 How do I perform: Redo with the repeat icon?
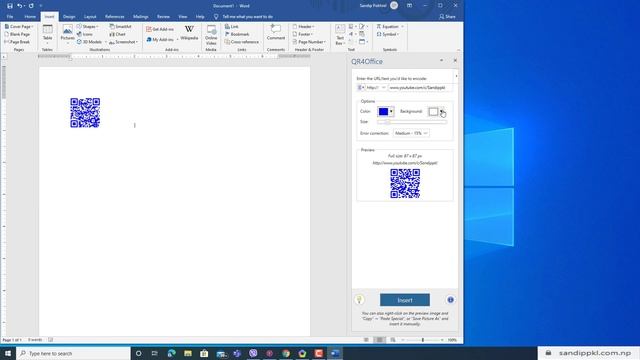coord(31,6)
